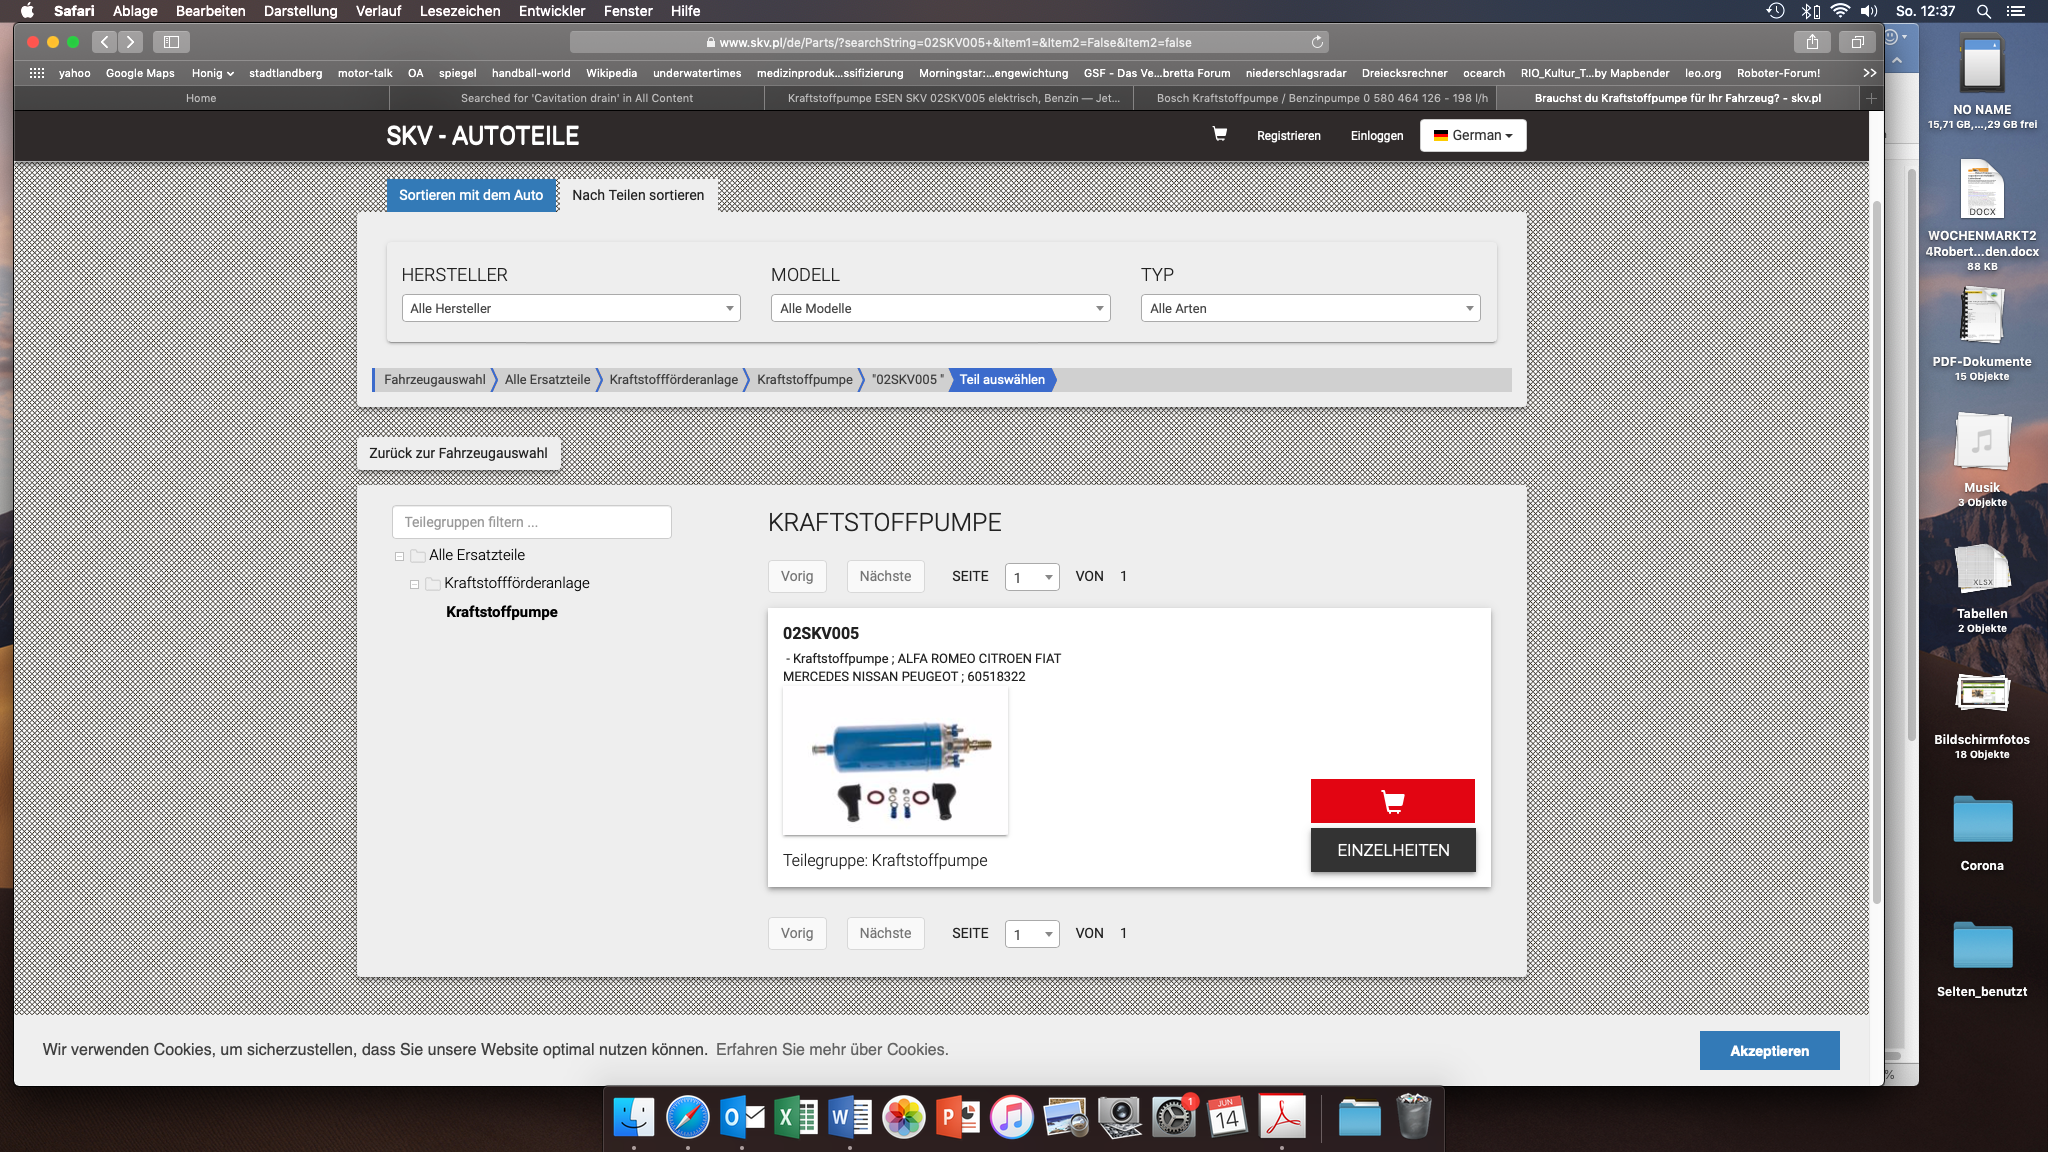The image size is (2048, 1152).
Task: Open the Lesezeichen menu
Action: [459, 11]
